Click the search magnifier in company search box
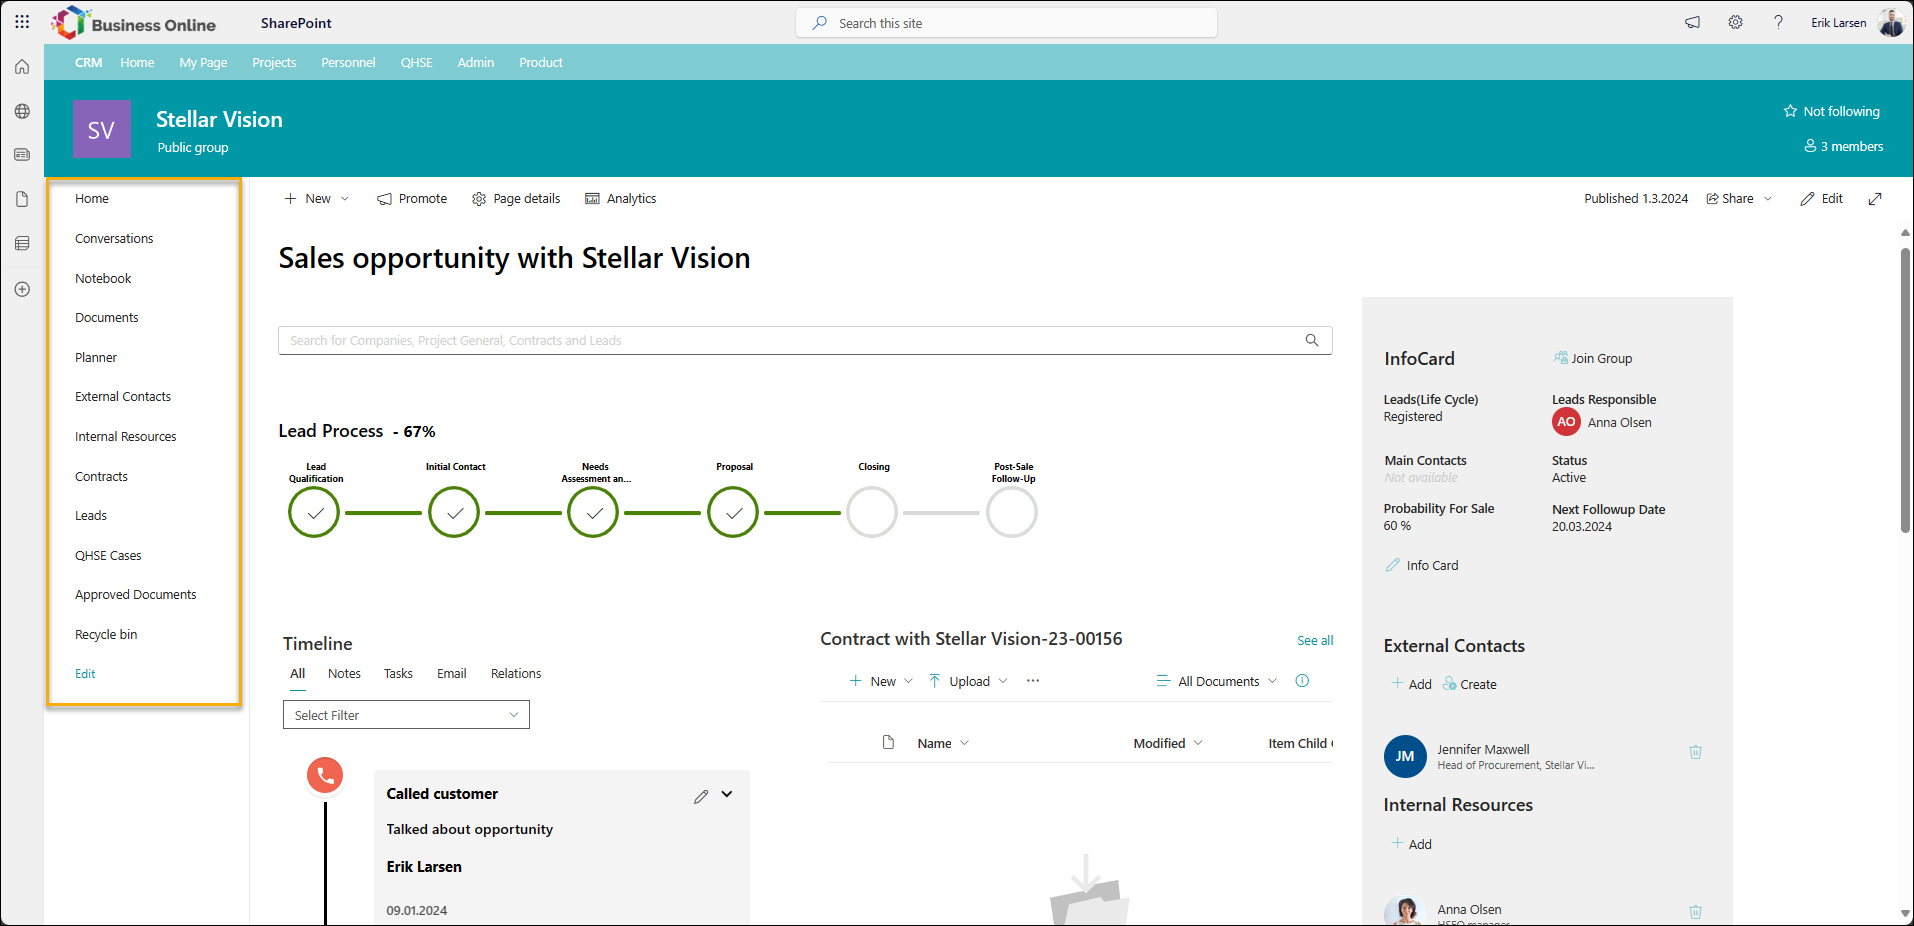The width and height of the screenshot is (1914, 926). (1312, 340)
